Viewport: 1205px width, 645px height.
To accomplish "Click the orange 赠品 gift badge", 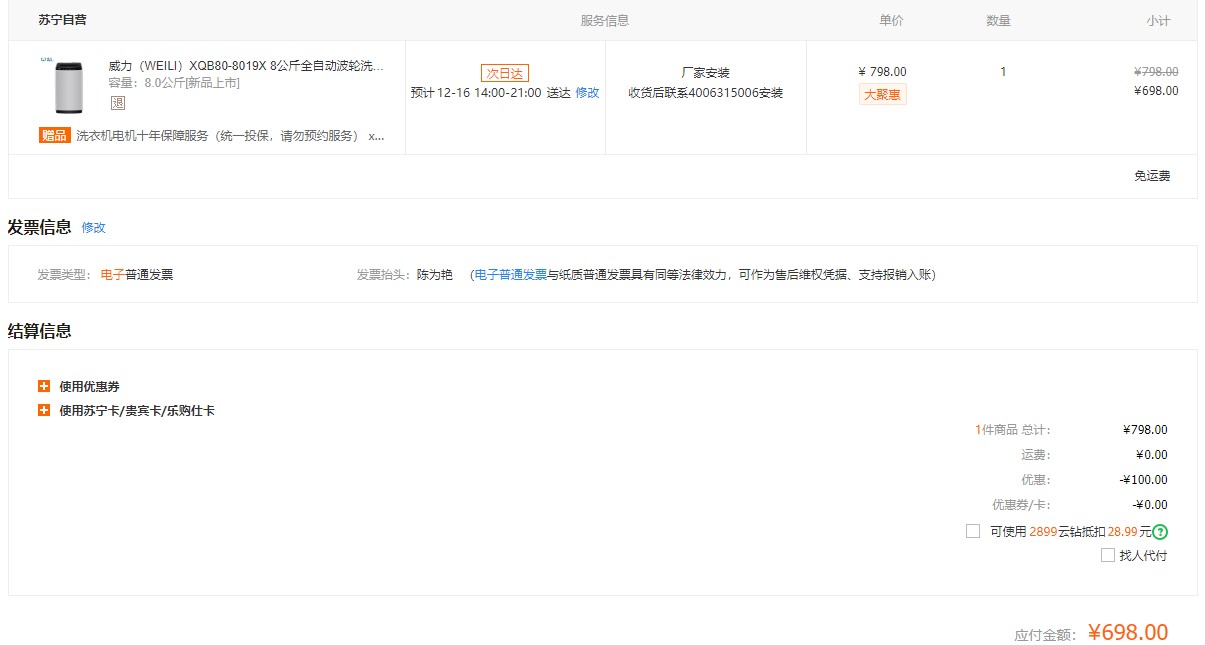I will point(54,135).
